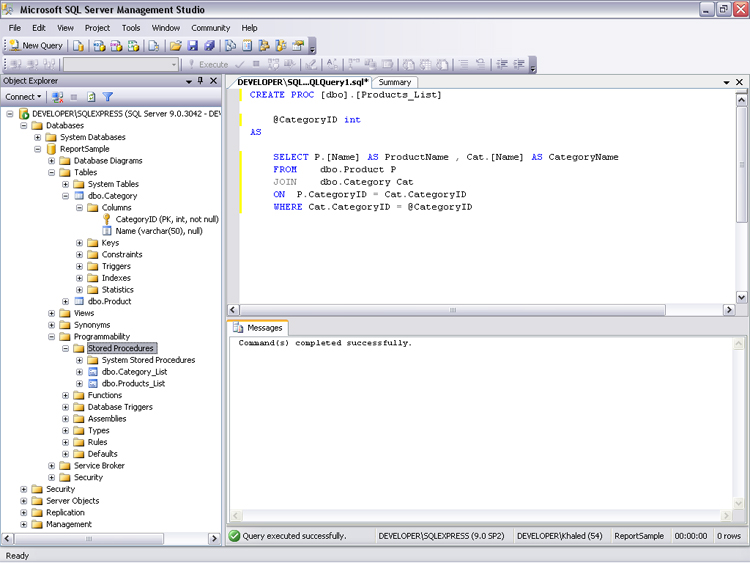Click Analysis Services MDX Query icon
Viewport: 750px width, 563px height.
pos(99,45)
